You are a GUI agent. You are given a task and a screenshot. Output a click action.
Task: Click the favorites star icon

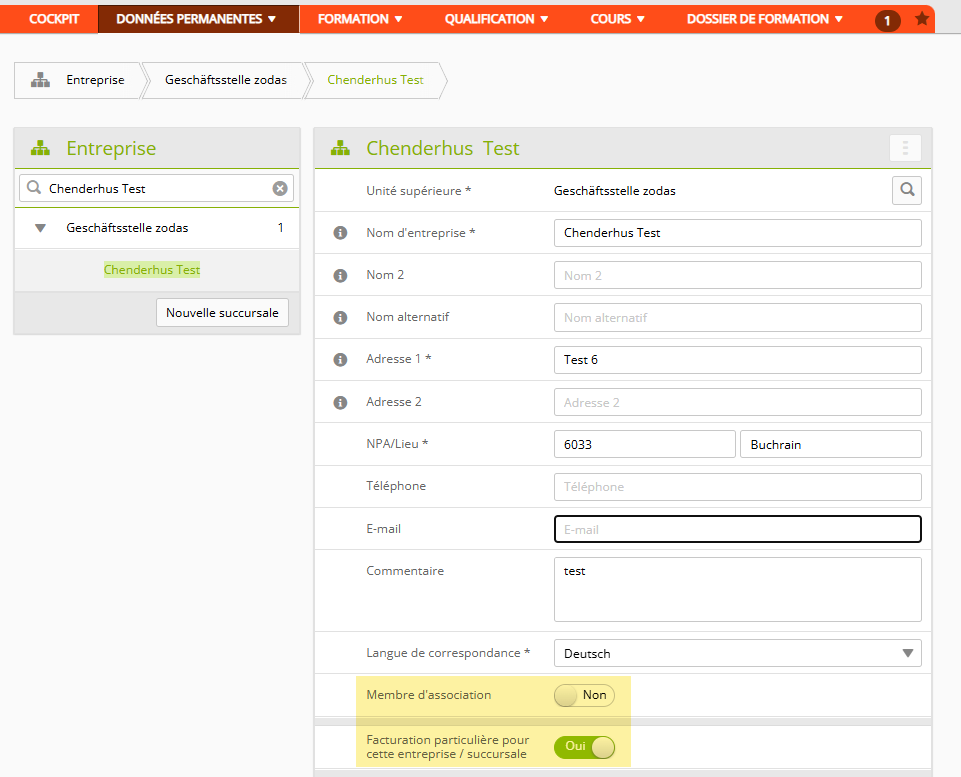point(921,19)
